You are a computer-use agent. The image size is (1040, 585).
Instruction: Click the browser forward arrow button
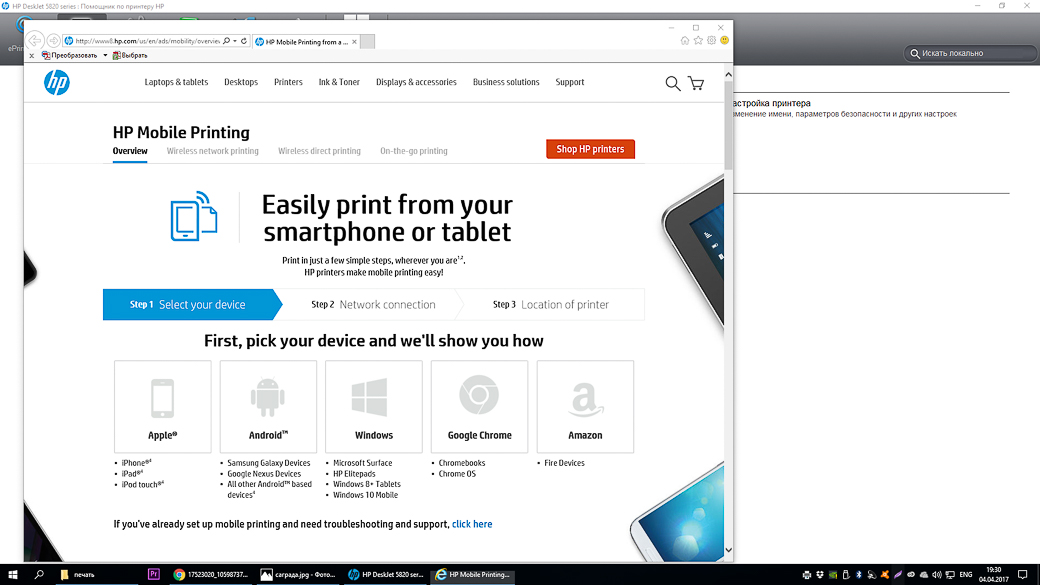point(54,41)
